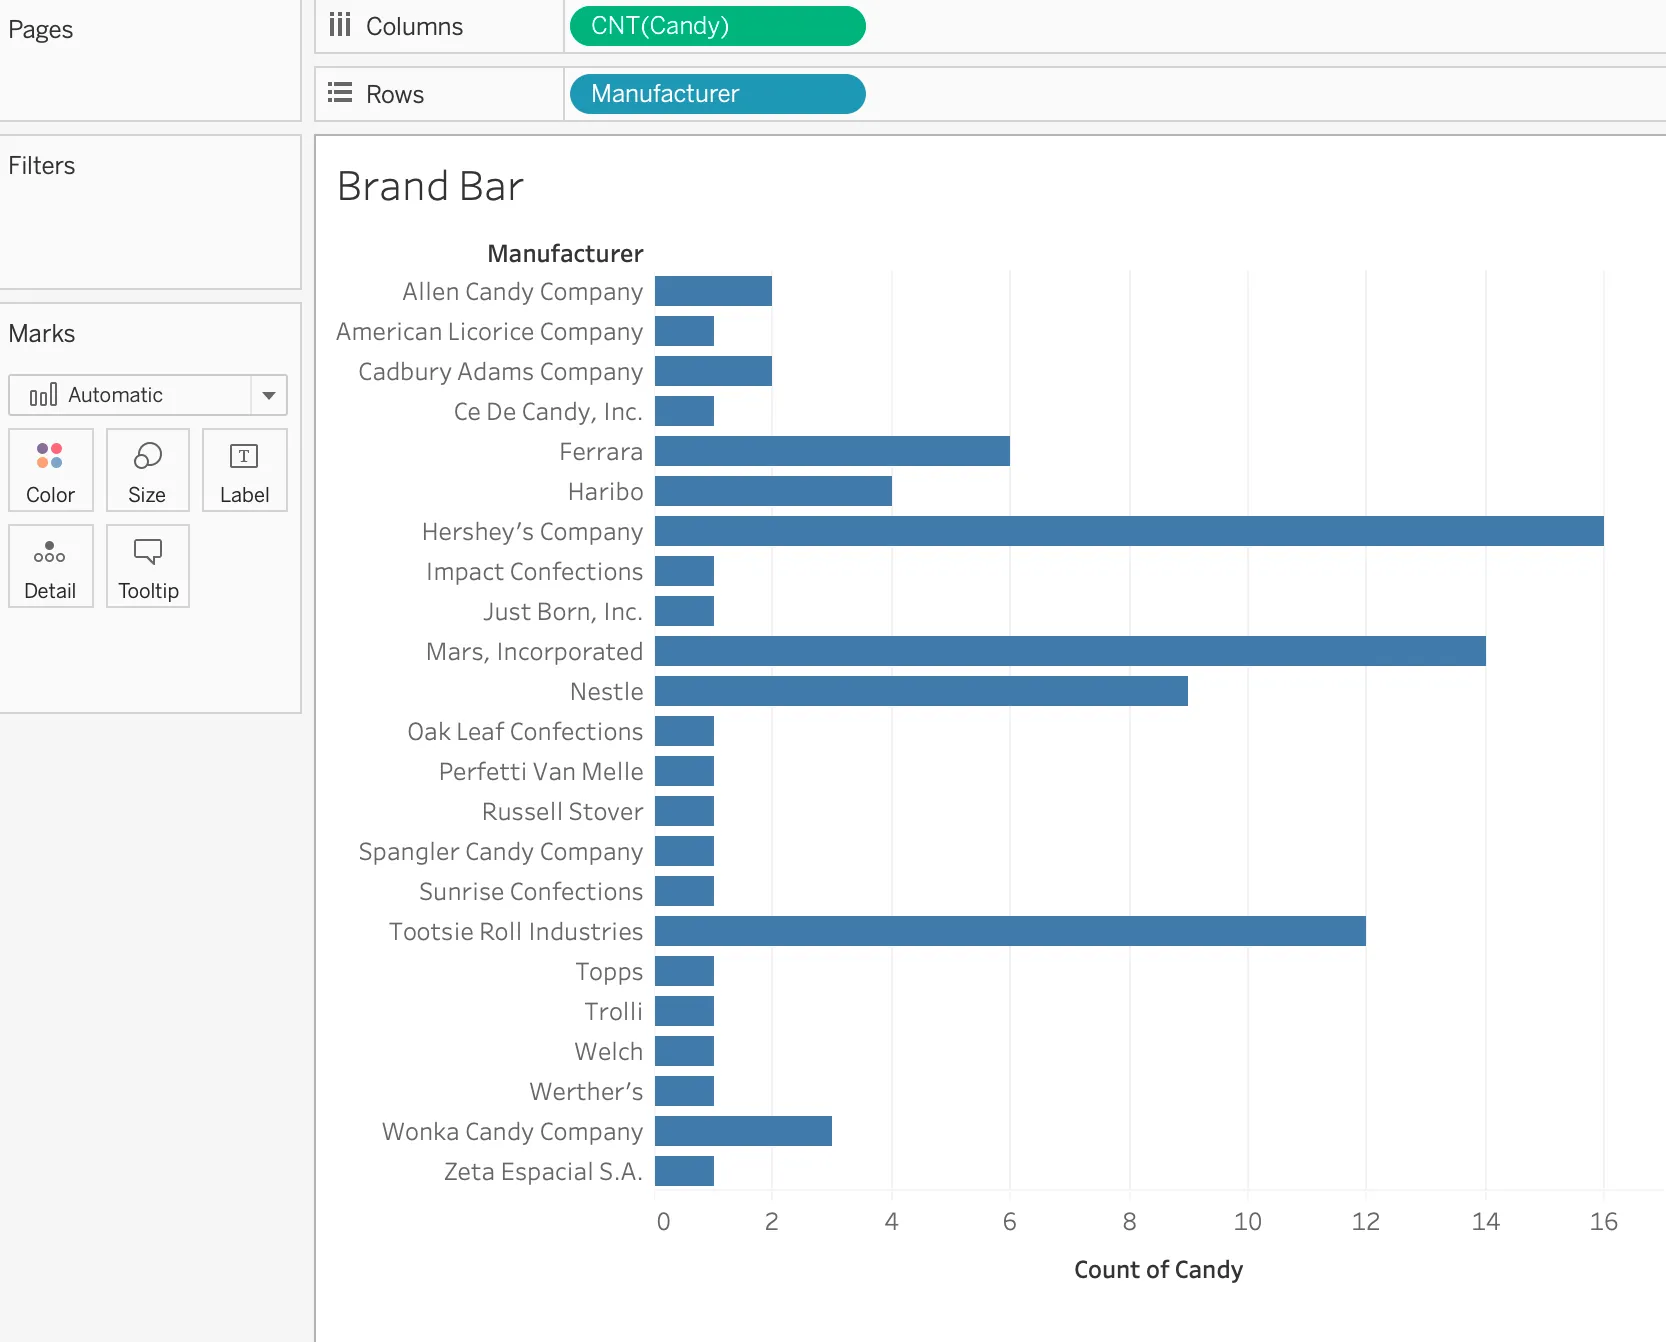Open the Color marks card
Screen dimensions: 1666x1342
[x=50, y=470]
